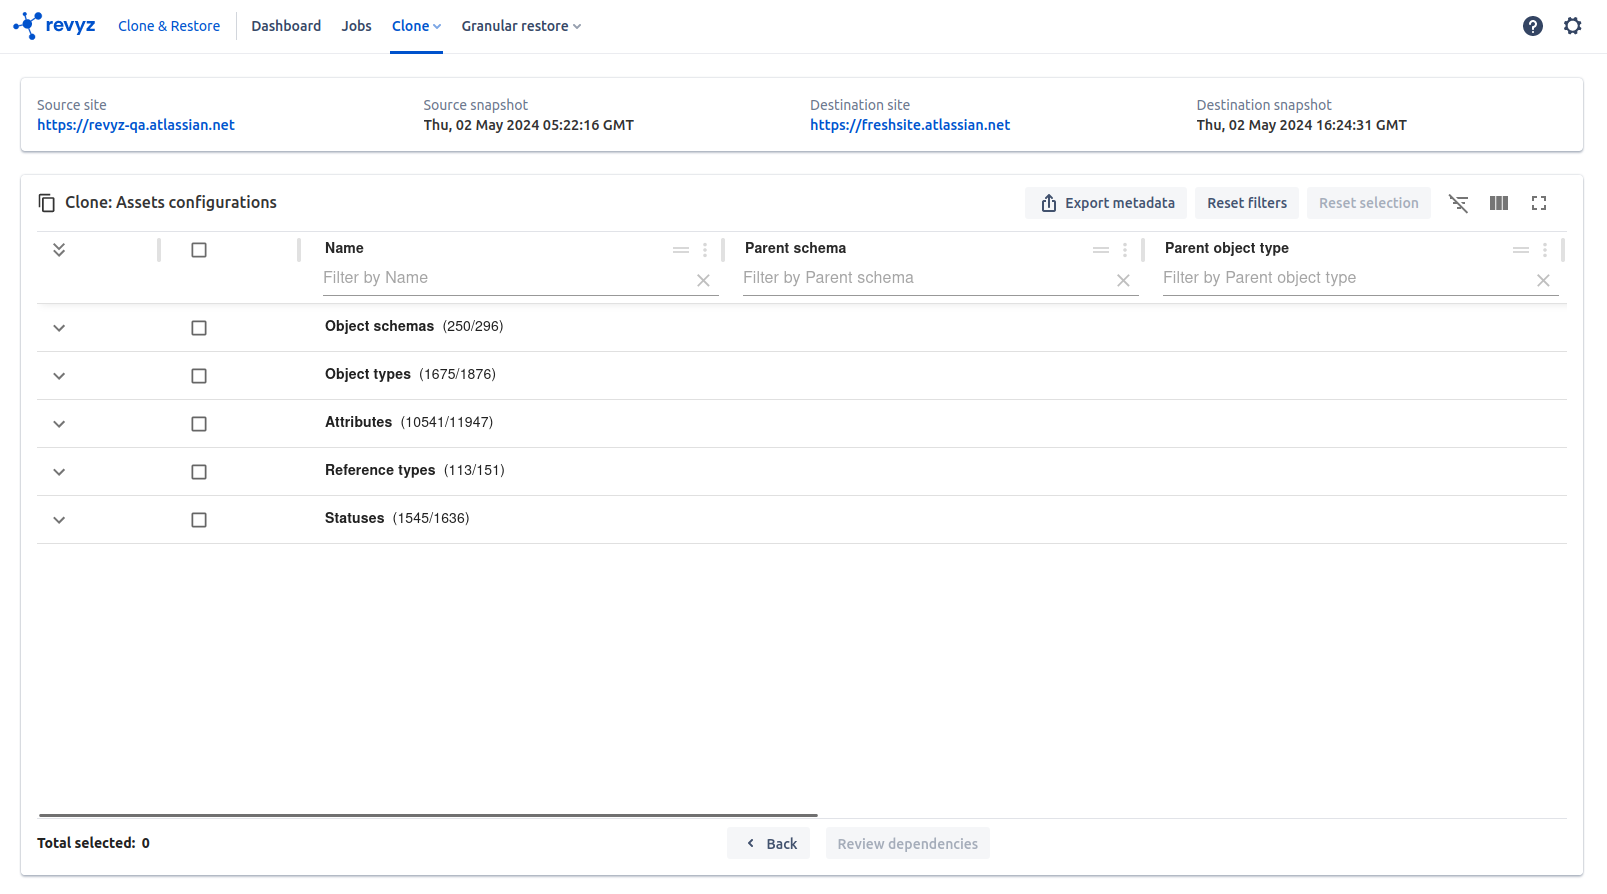Open the revyz-qa.atlassian.net source link
This screenshot has height=894, width=1607.
[x=136, y=125]
